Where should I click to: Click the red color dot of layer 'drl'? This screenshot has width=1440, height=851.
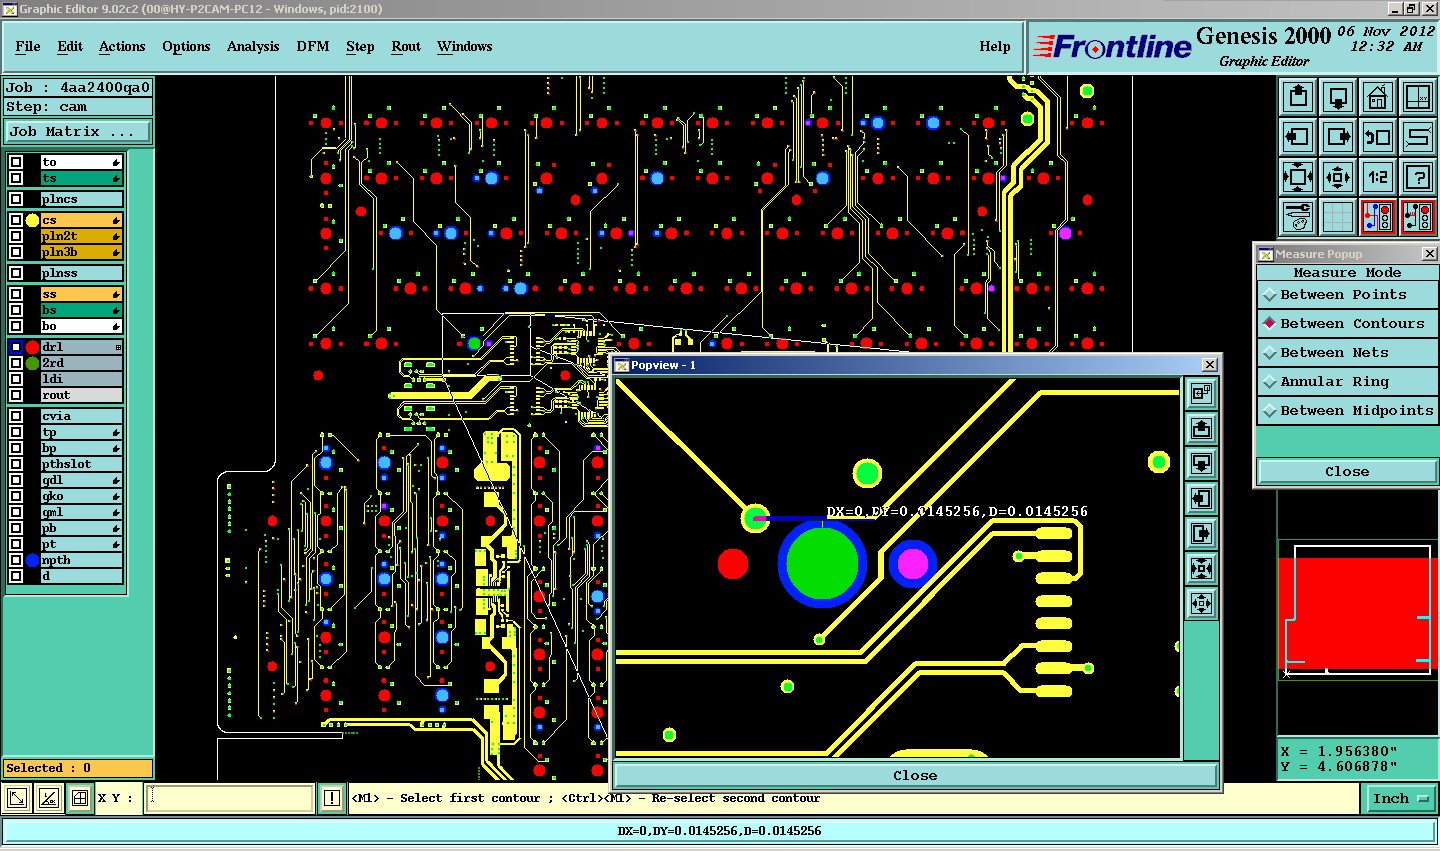(32, 347)
